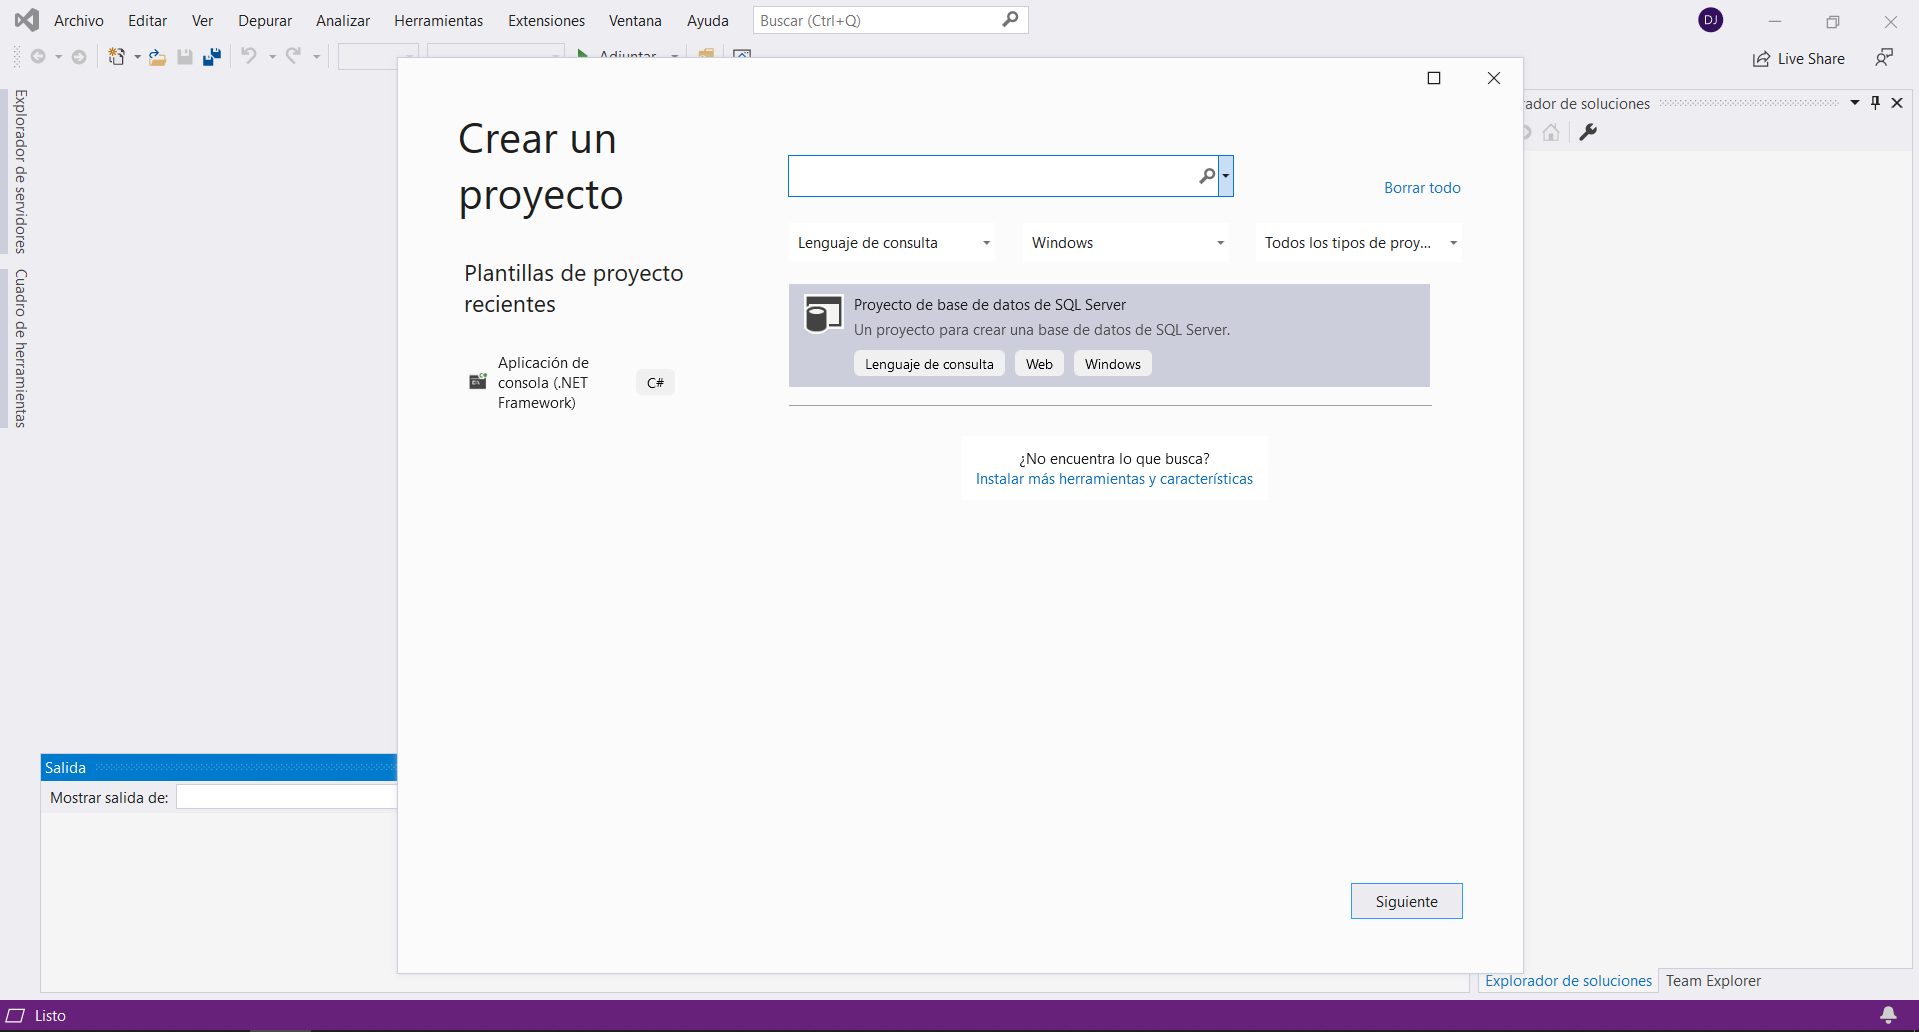1919x1032 pixels.
Task: Open the Windows platform filter dropdown
Action: click(1125, 243)
